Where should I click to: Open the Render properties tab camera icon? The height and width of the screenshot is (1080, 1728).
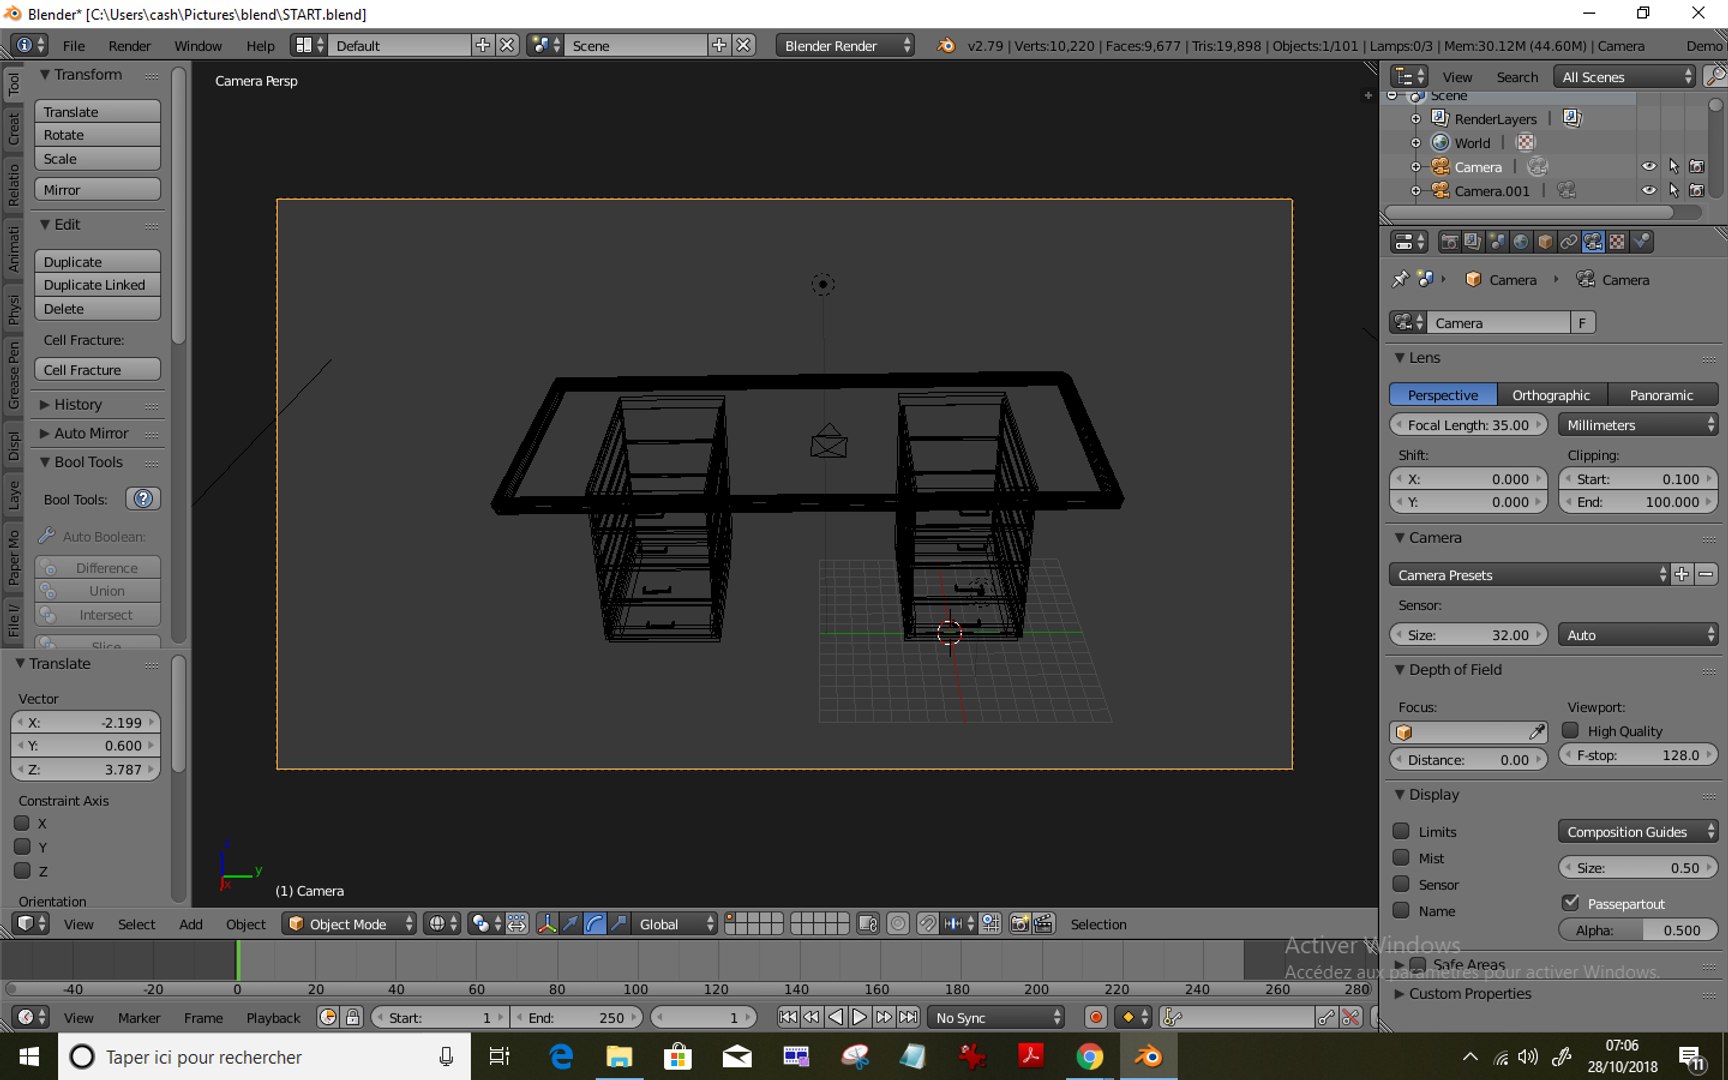tap(1448, 242)
